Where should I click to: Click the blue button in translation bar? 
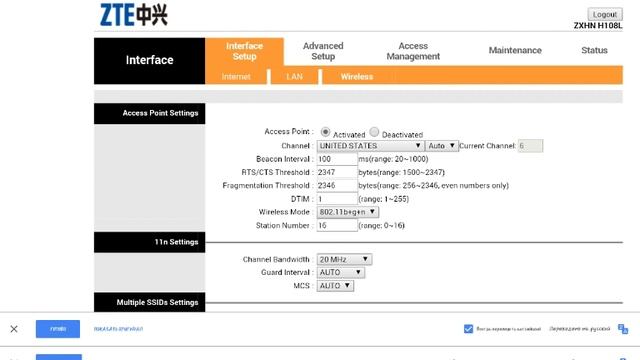click(58, 329)
